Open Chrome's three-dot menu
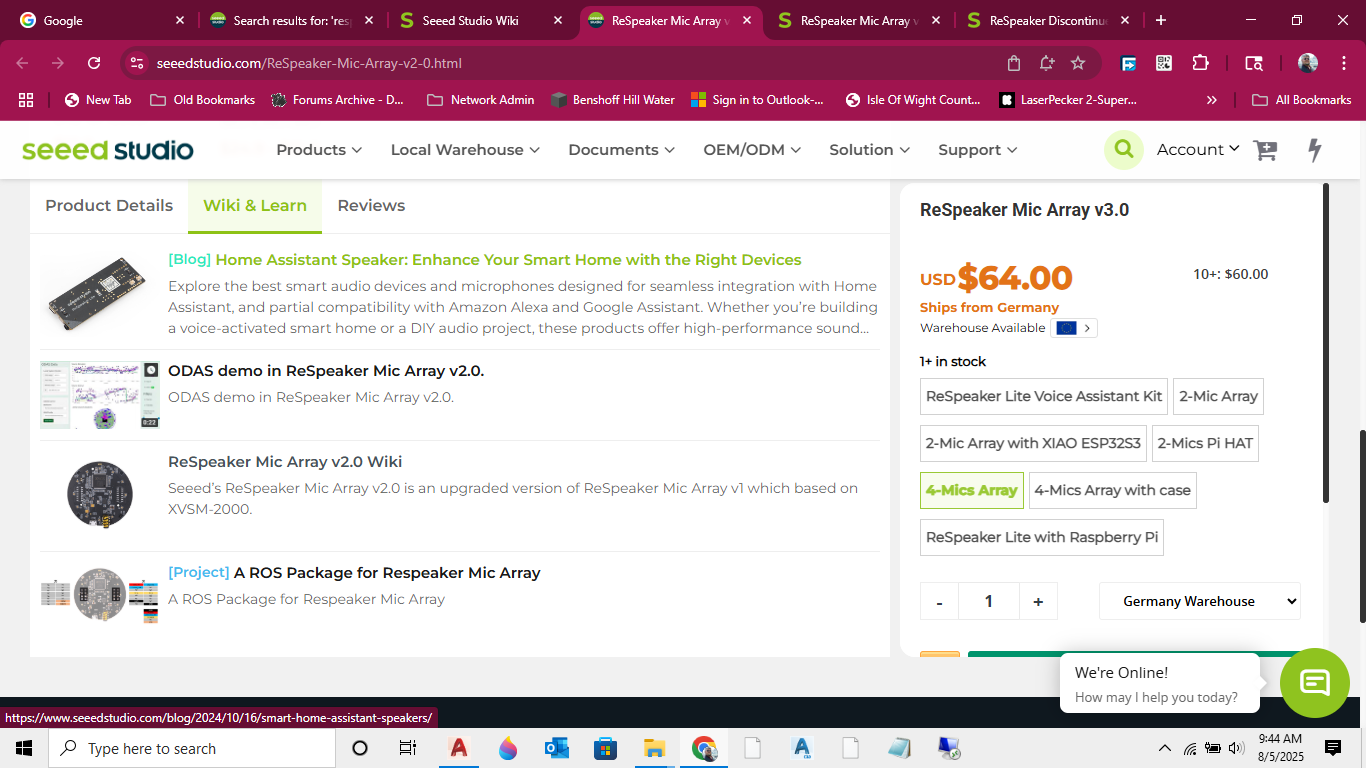 [x=1342, y=63]
